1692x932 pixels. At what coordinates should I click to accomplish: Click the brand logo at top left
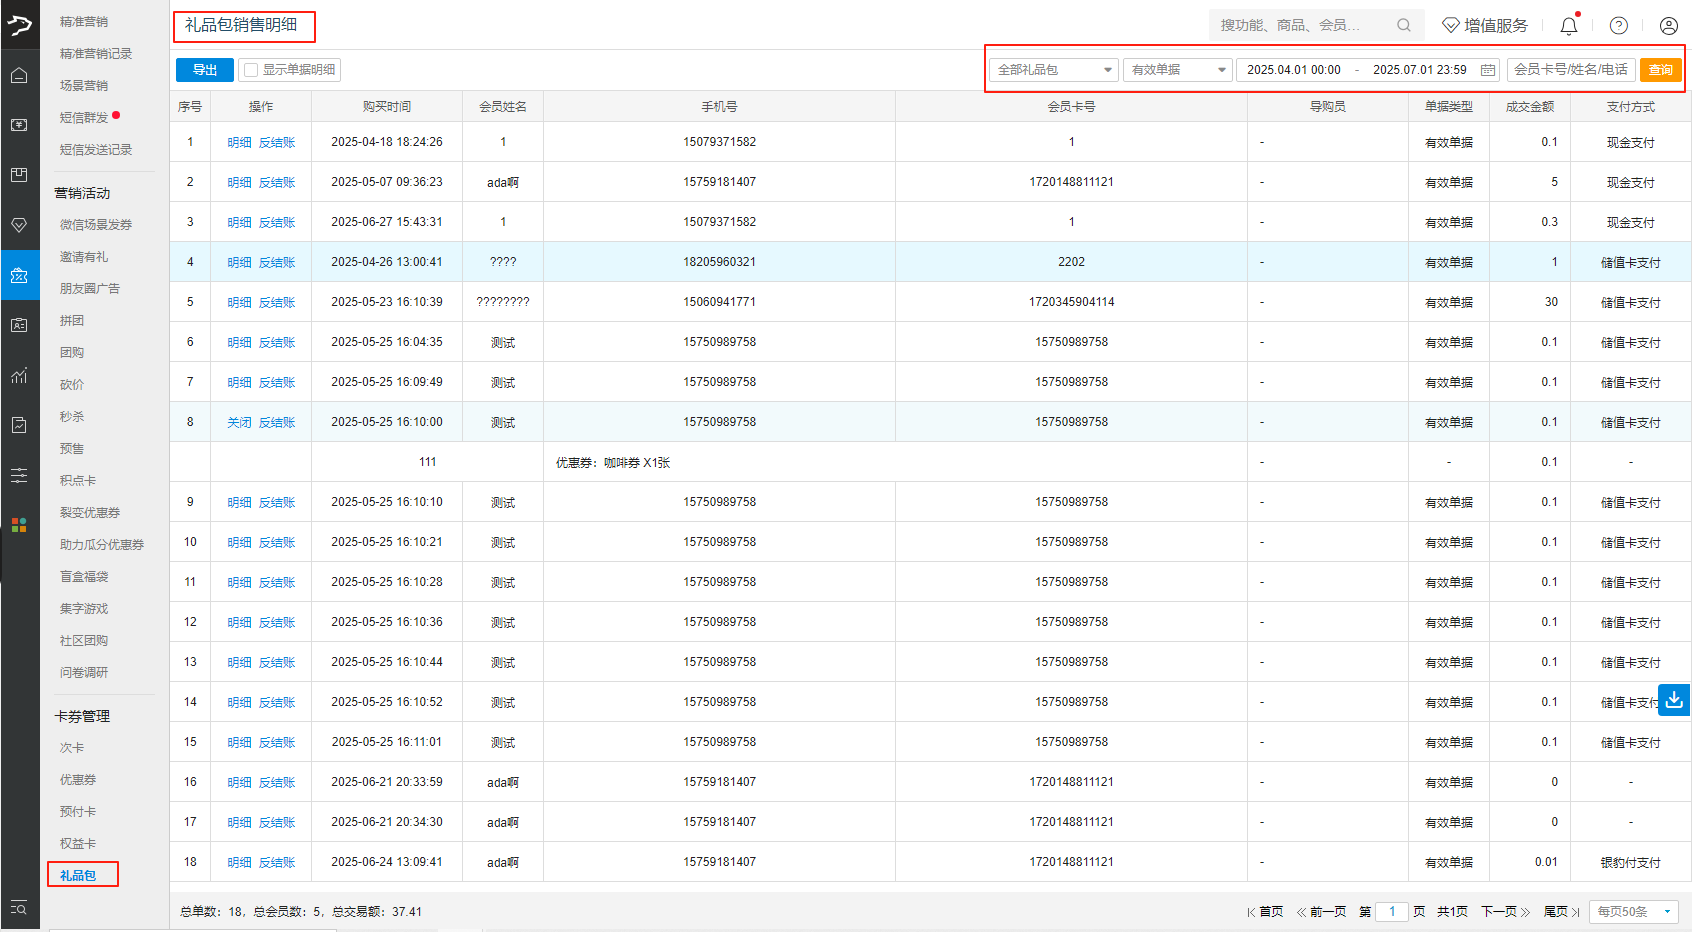[19, 24]
